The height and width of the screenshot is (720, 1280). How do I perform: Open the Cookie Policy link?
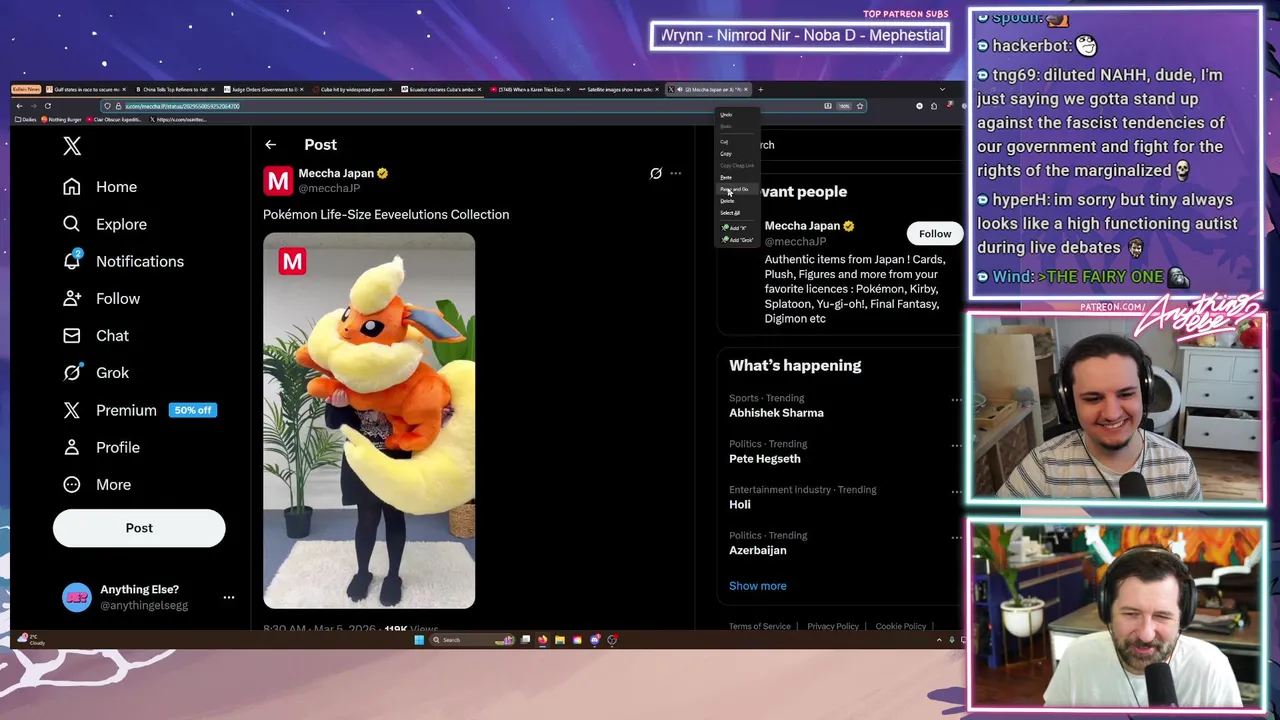[900, 626]
